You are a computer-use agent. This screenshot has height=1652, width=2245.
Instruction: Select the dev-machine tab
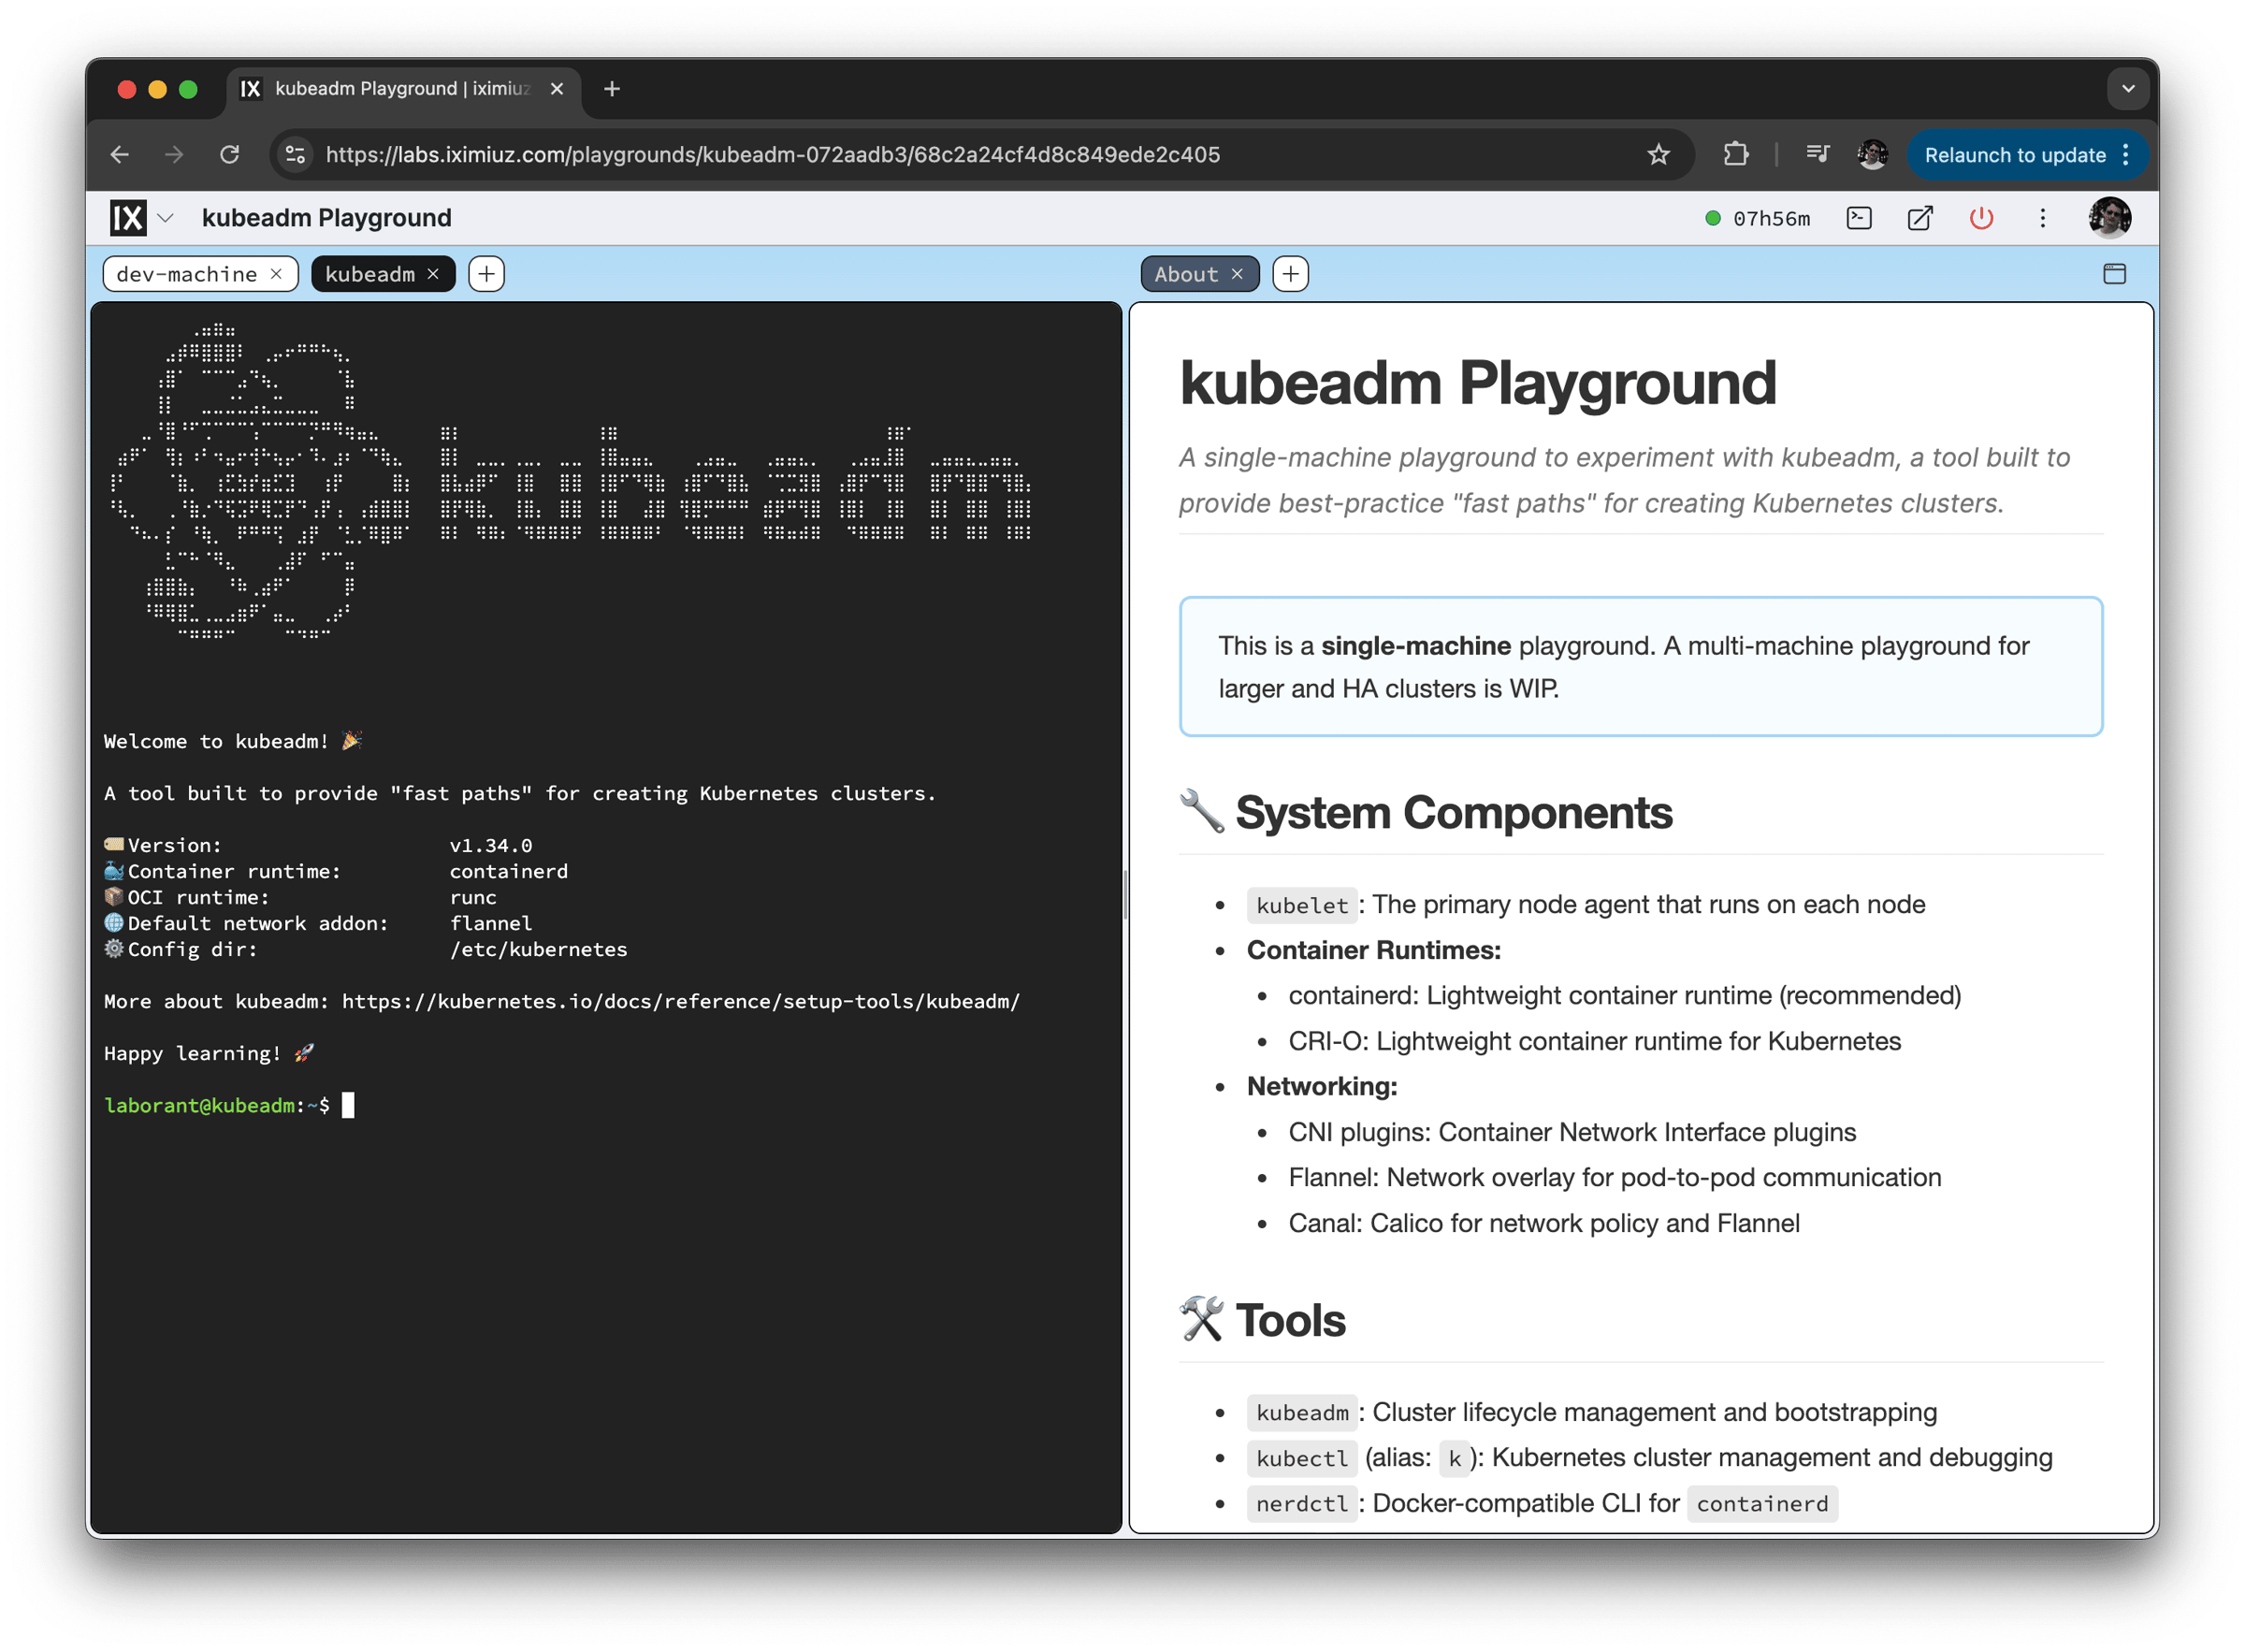coord(188,273)
